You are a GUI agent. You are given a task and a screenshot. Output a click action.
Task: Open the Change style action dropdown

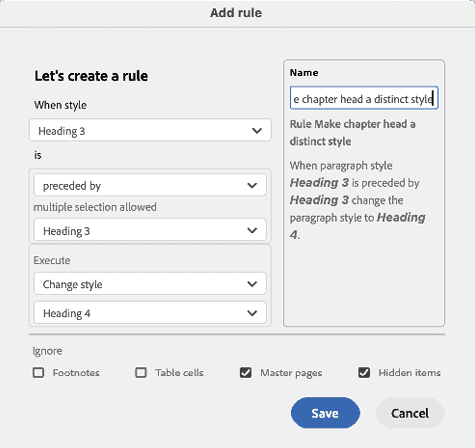pos(150,284)
